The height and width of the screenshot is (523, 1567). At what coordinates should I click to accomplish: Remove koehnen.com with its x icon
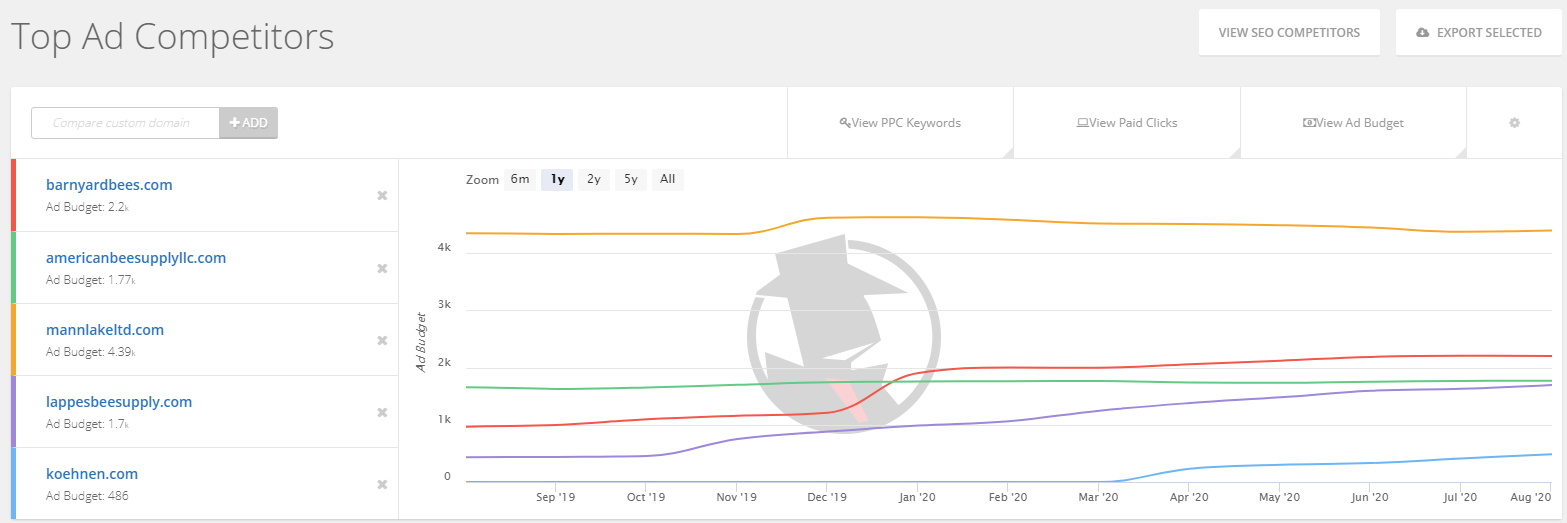382,484
